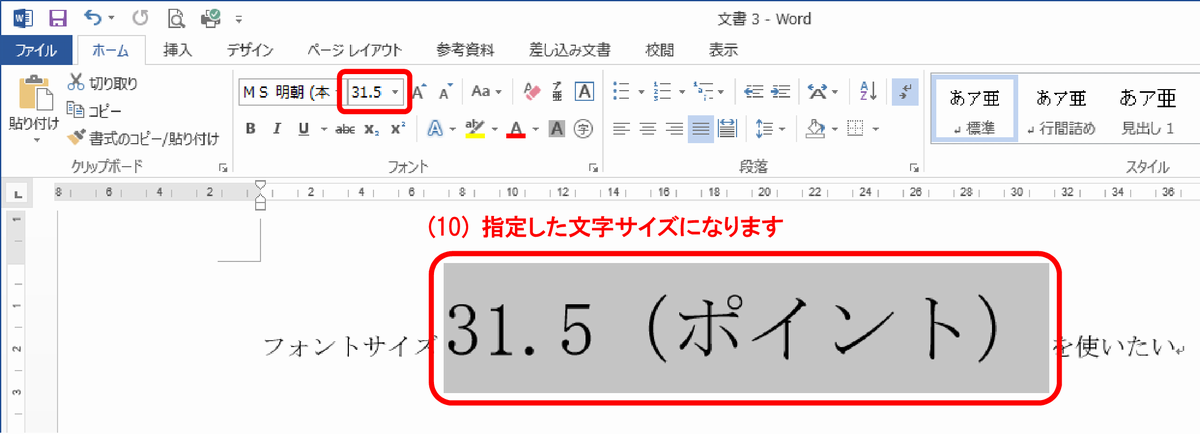
Task: Align text left
Action: [622, 128]
